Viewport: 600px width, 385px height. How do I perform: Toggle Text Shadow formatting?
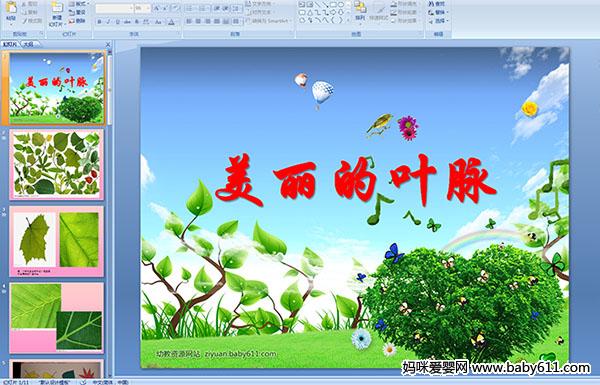click(137, 22)
